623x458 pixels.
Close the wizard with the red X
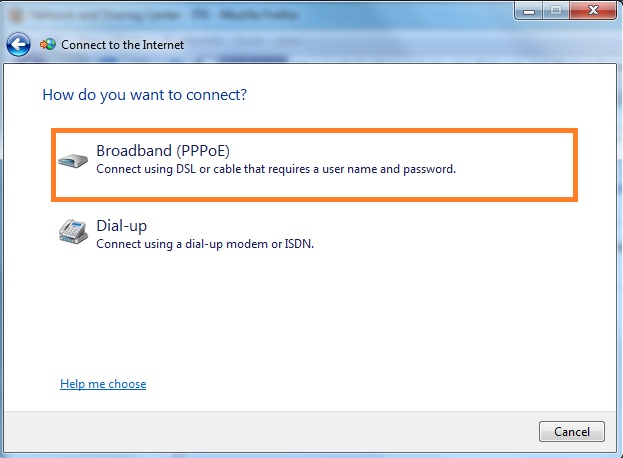point(593,11)
